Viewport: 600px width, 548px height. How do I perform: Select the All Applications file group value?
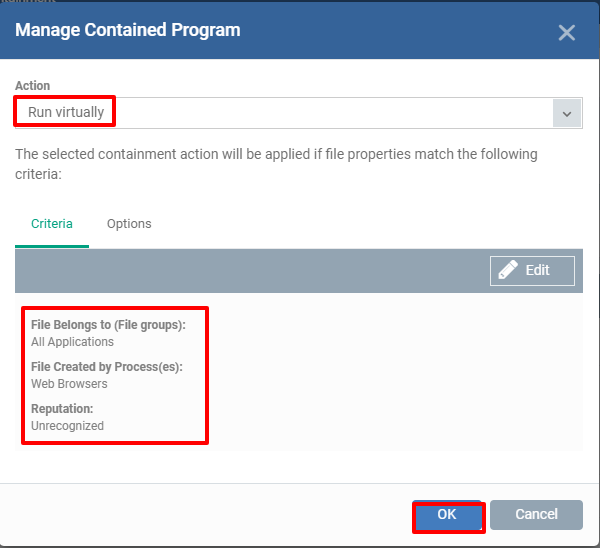[72, 342]
